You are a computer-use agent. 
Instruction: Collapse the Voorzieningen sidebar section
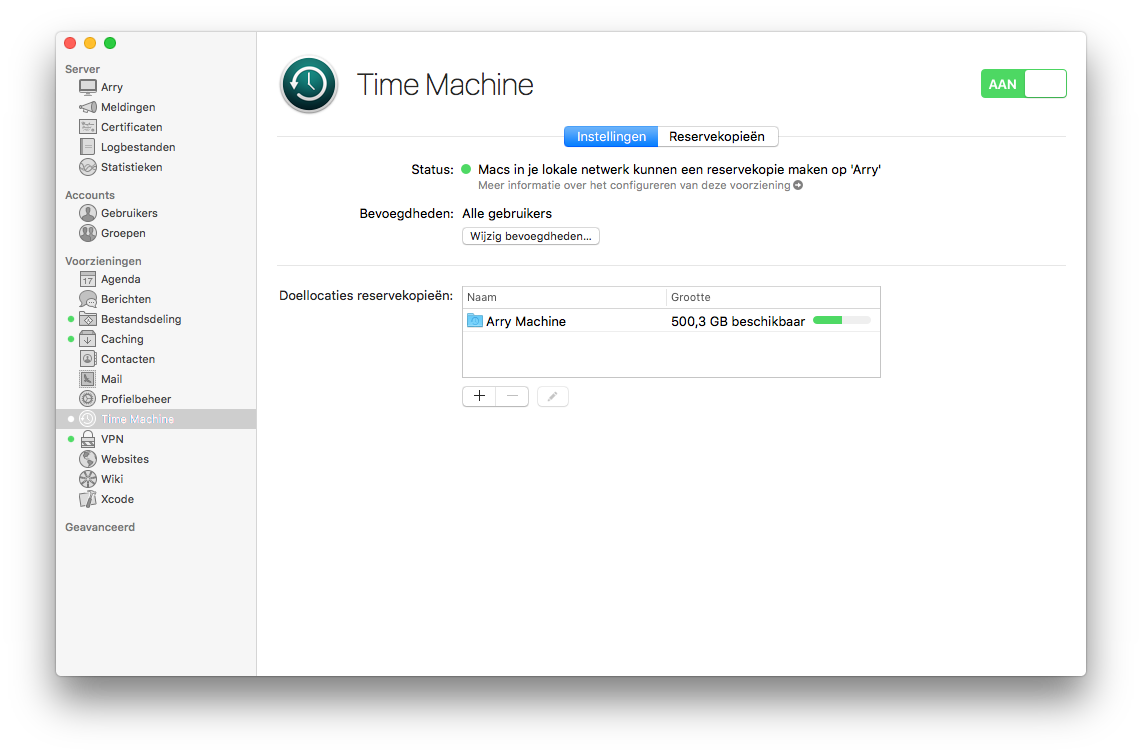[103, 261]
